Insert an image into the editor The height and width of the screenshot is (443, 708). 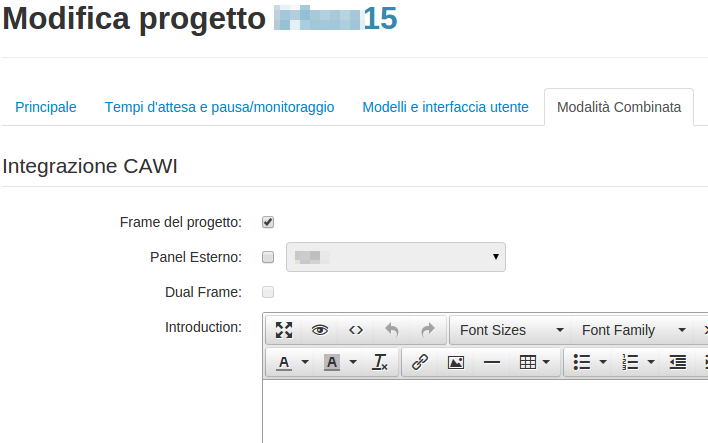point(456,362)
